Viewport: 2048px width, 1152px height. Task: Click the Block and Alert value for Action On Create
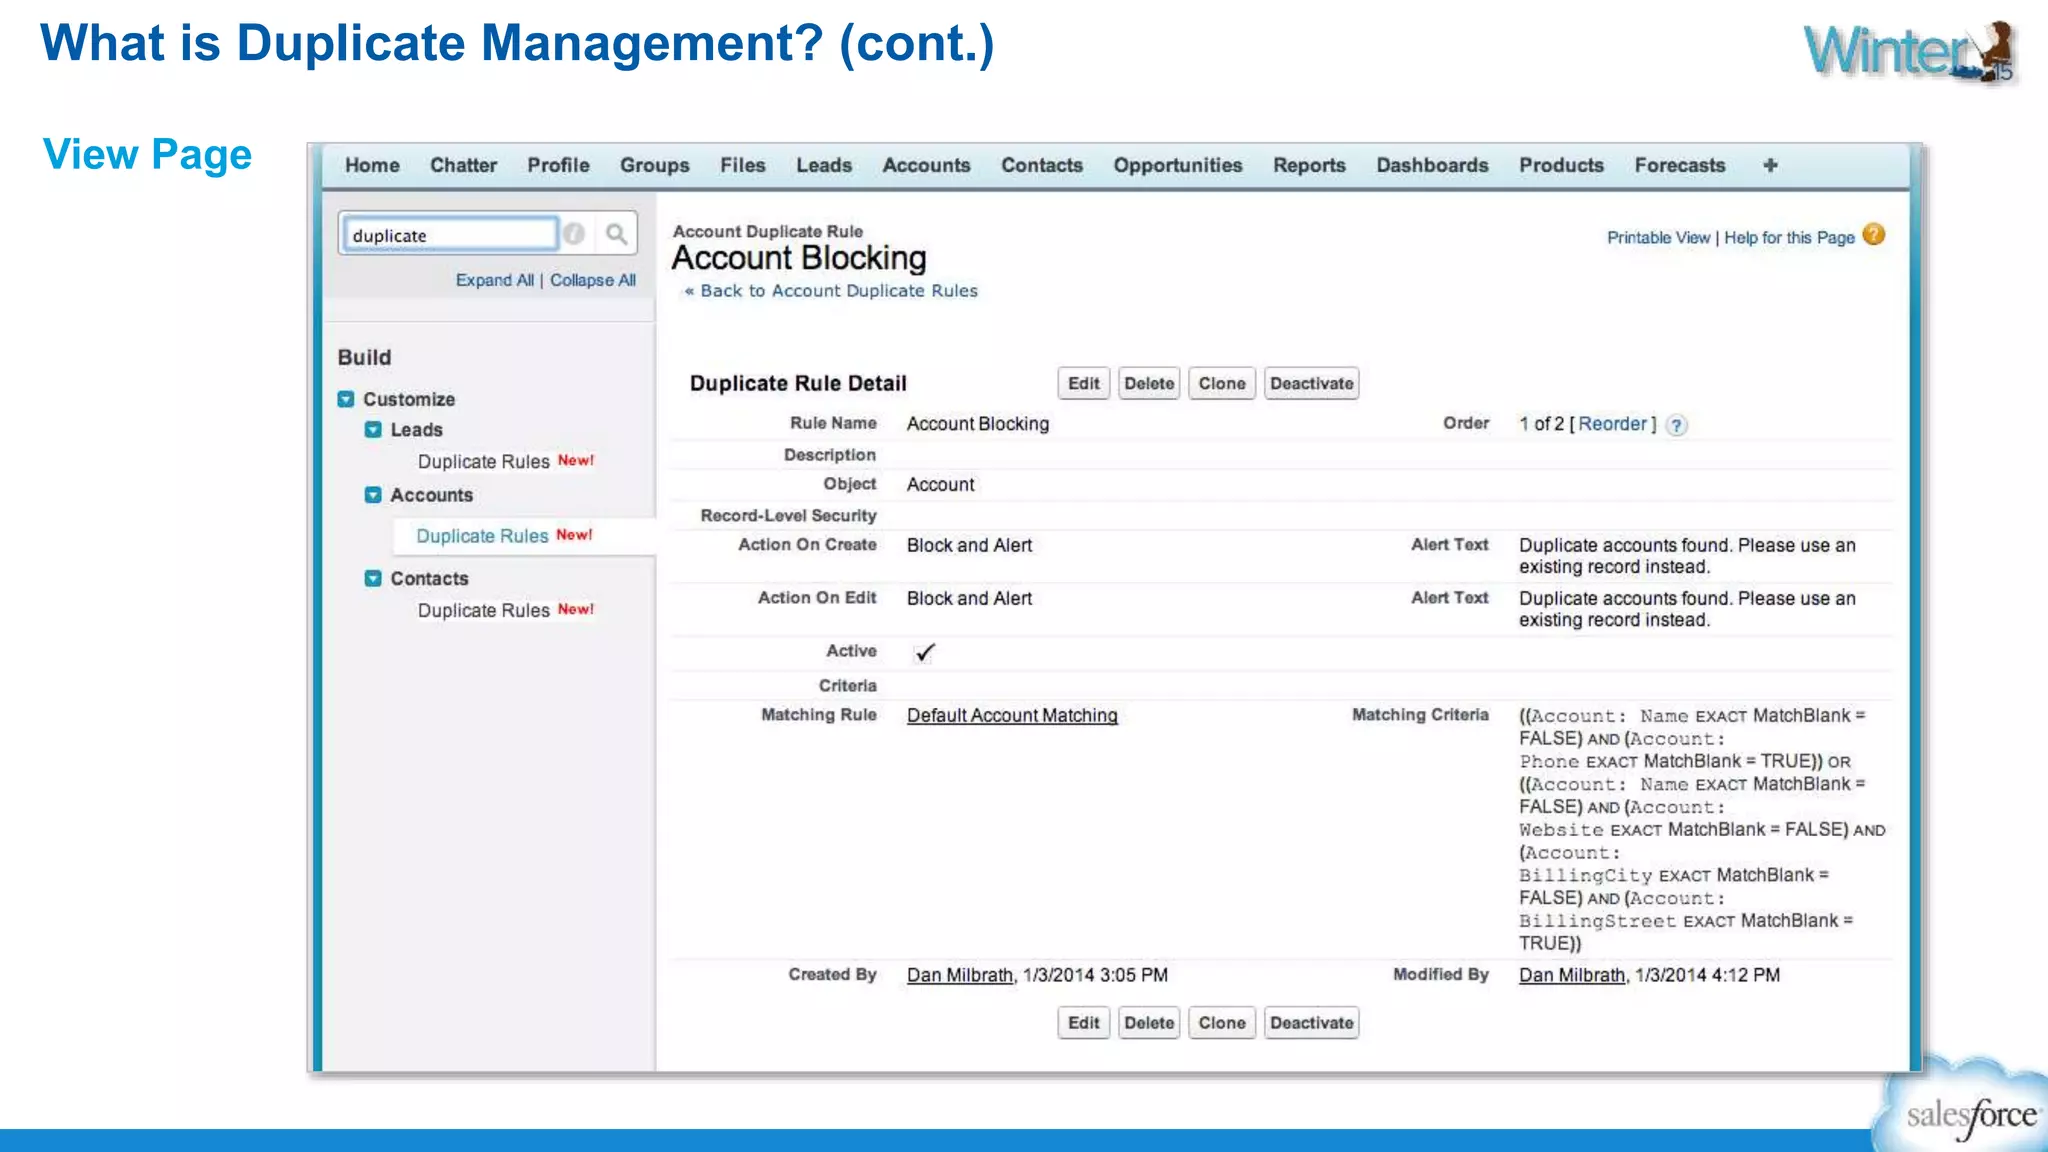(969, 545)
